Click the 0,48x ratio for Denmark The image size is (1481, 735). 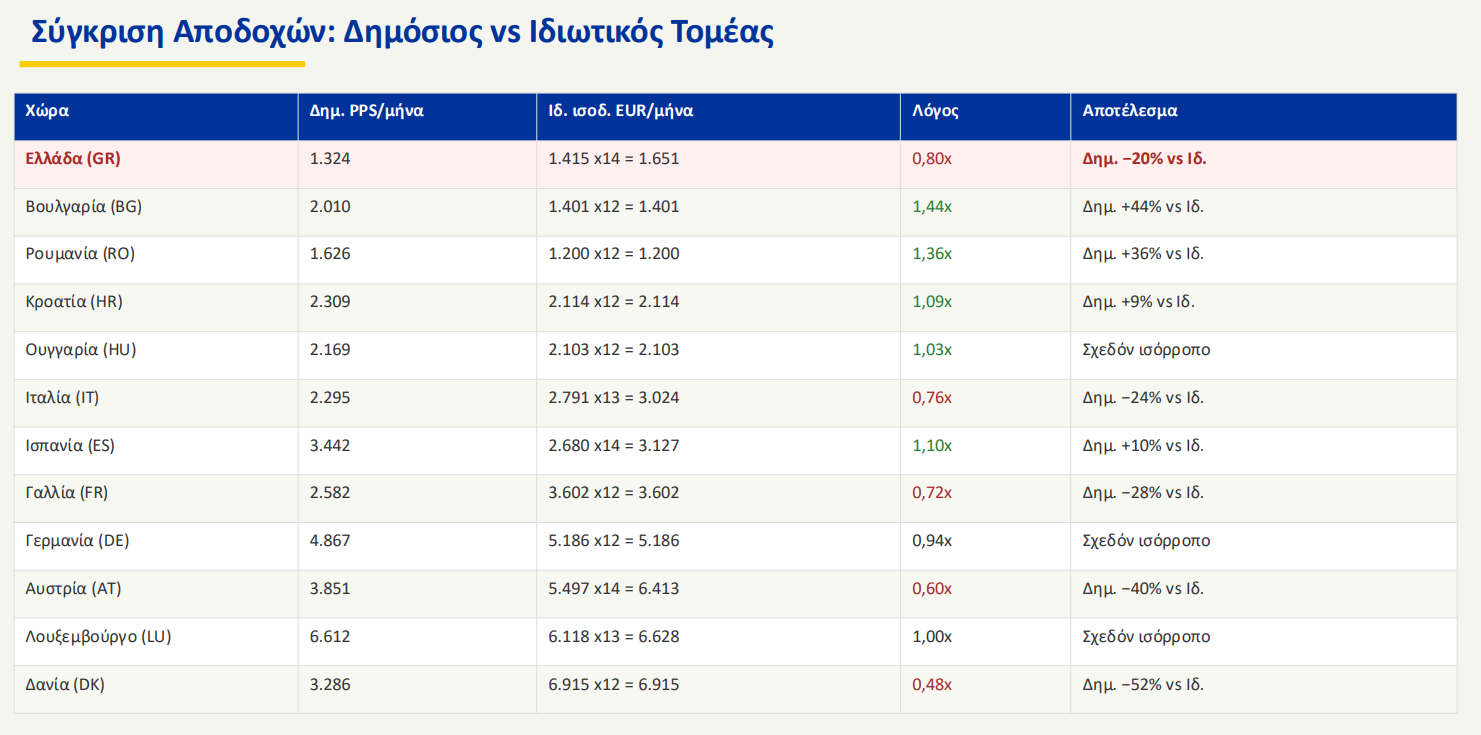931,685
